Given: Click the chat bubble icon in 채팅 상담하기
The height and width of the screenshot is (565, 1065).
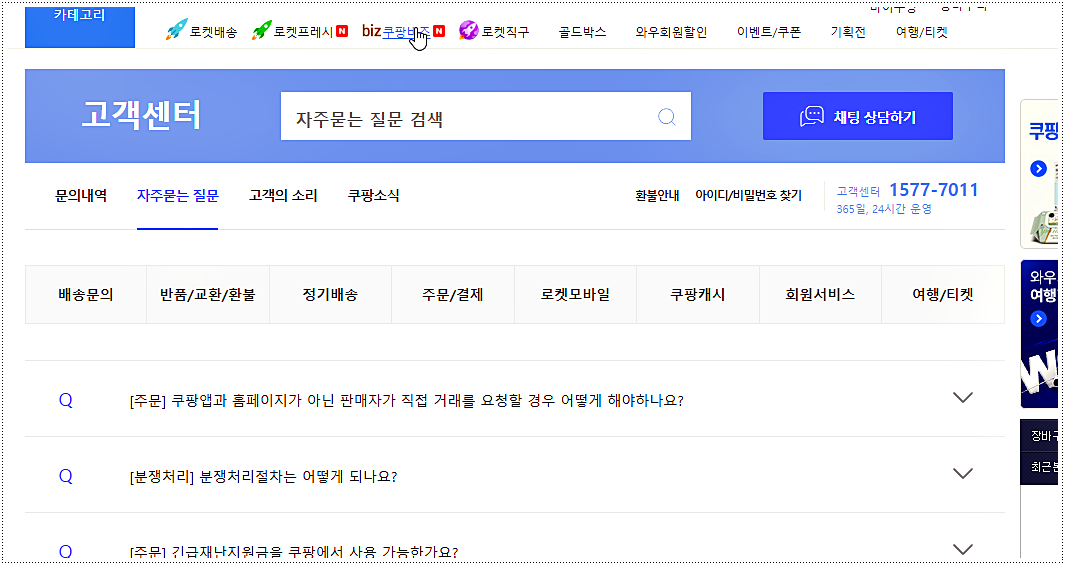Looking at the screenshot, I should click(812, 117).
